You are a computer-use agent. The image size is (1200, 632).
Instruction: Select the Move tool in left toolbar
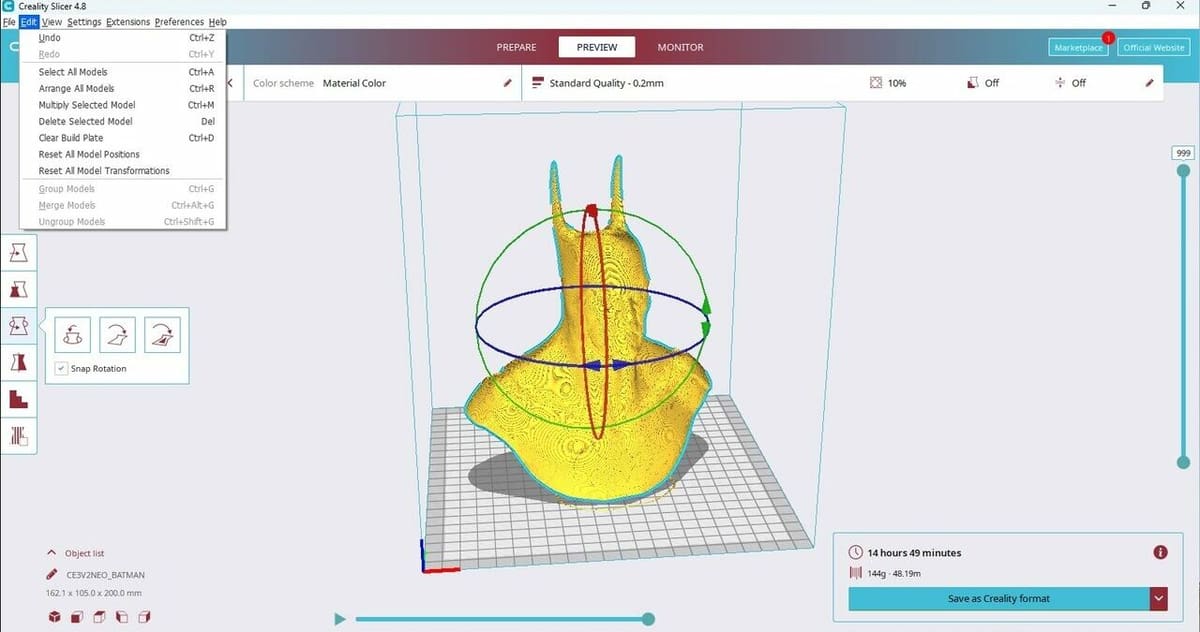[x=19, y=254]
